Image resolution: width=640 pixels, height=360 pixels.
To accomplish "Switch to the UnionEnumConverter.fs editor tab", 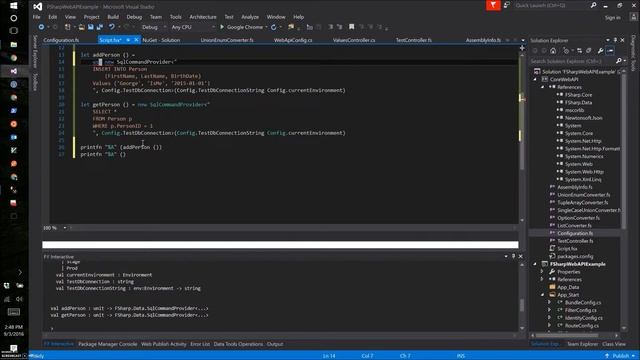I will pyautogui.click(x=227, y=40).
